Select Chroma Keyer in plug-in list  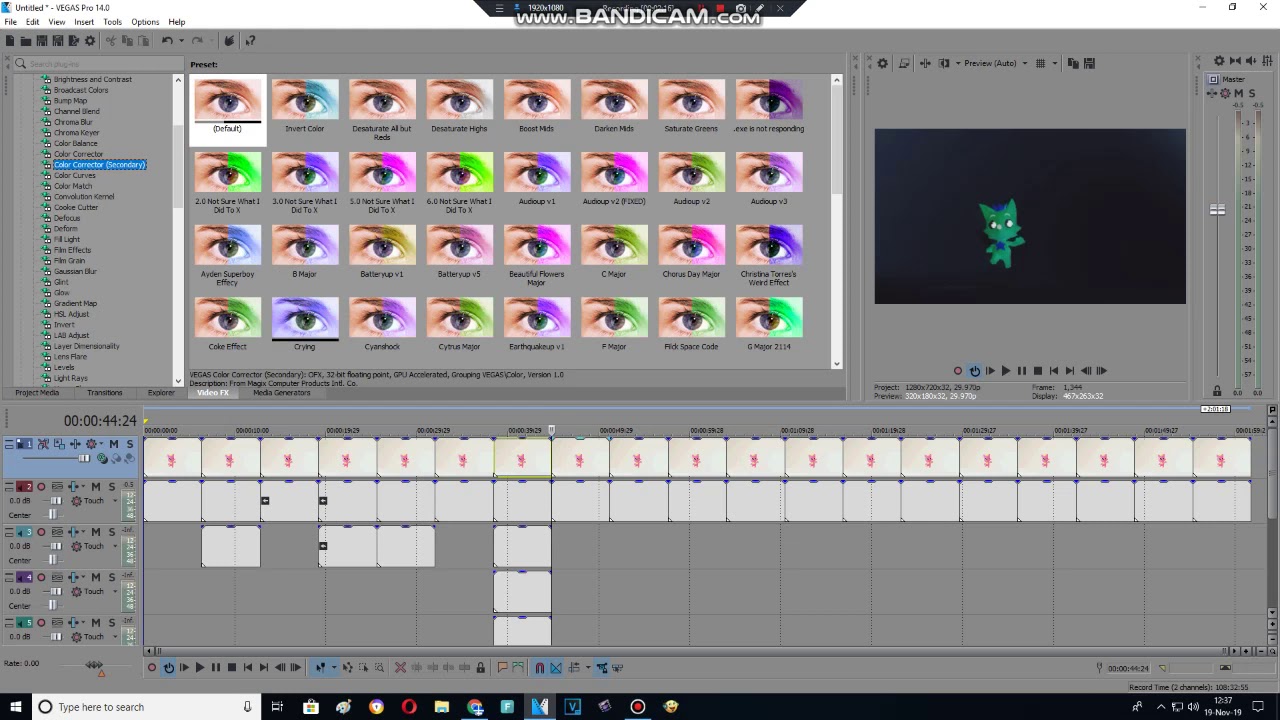coord(76,133)
